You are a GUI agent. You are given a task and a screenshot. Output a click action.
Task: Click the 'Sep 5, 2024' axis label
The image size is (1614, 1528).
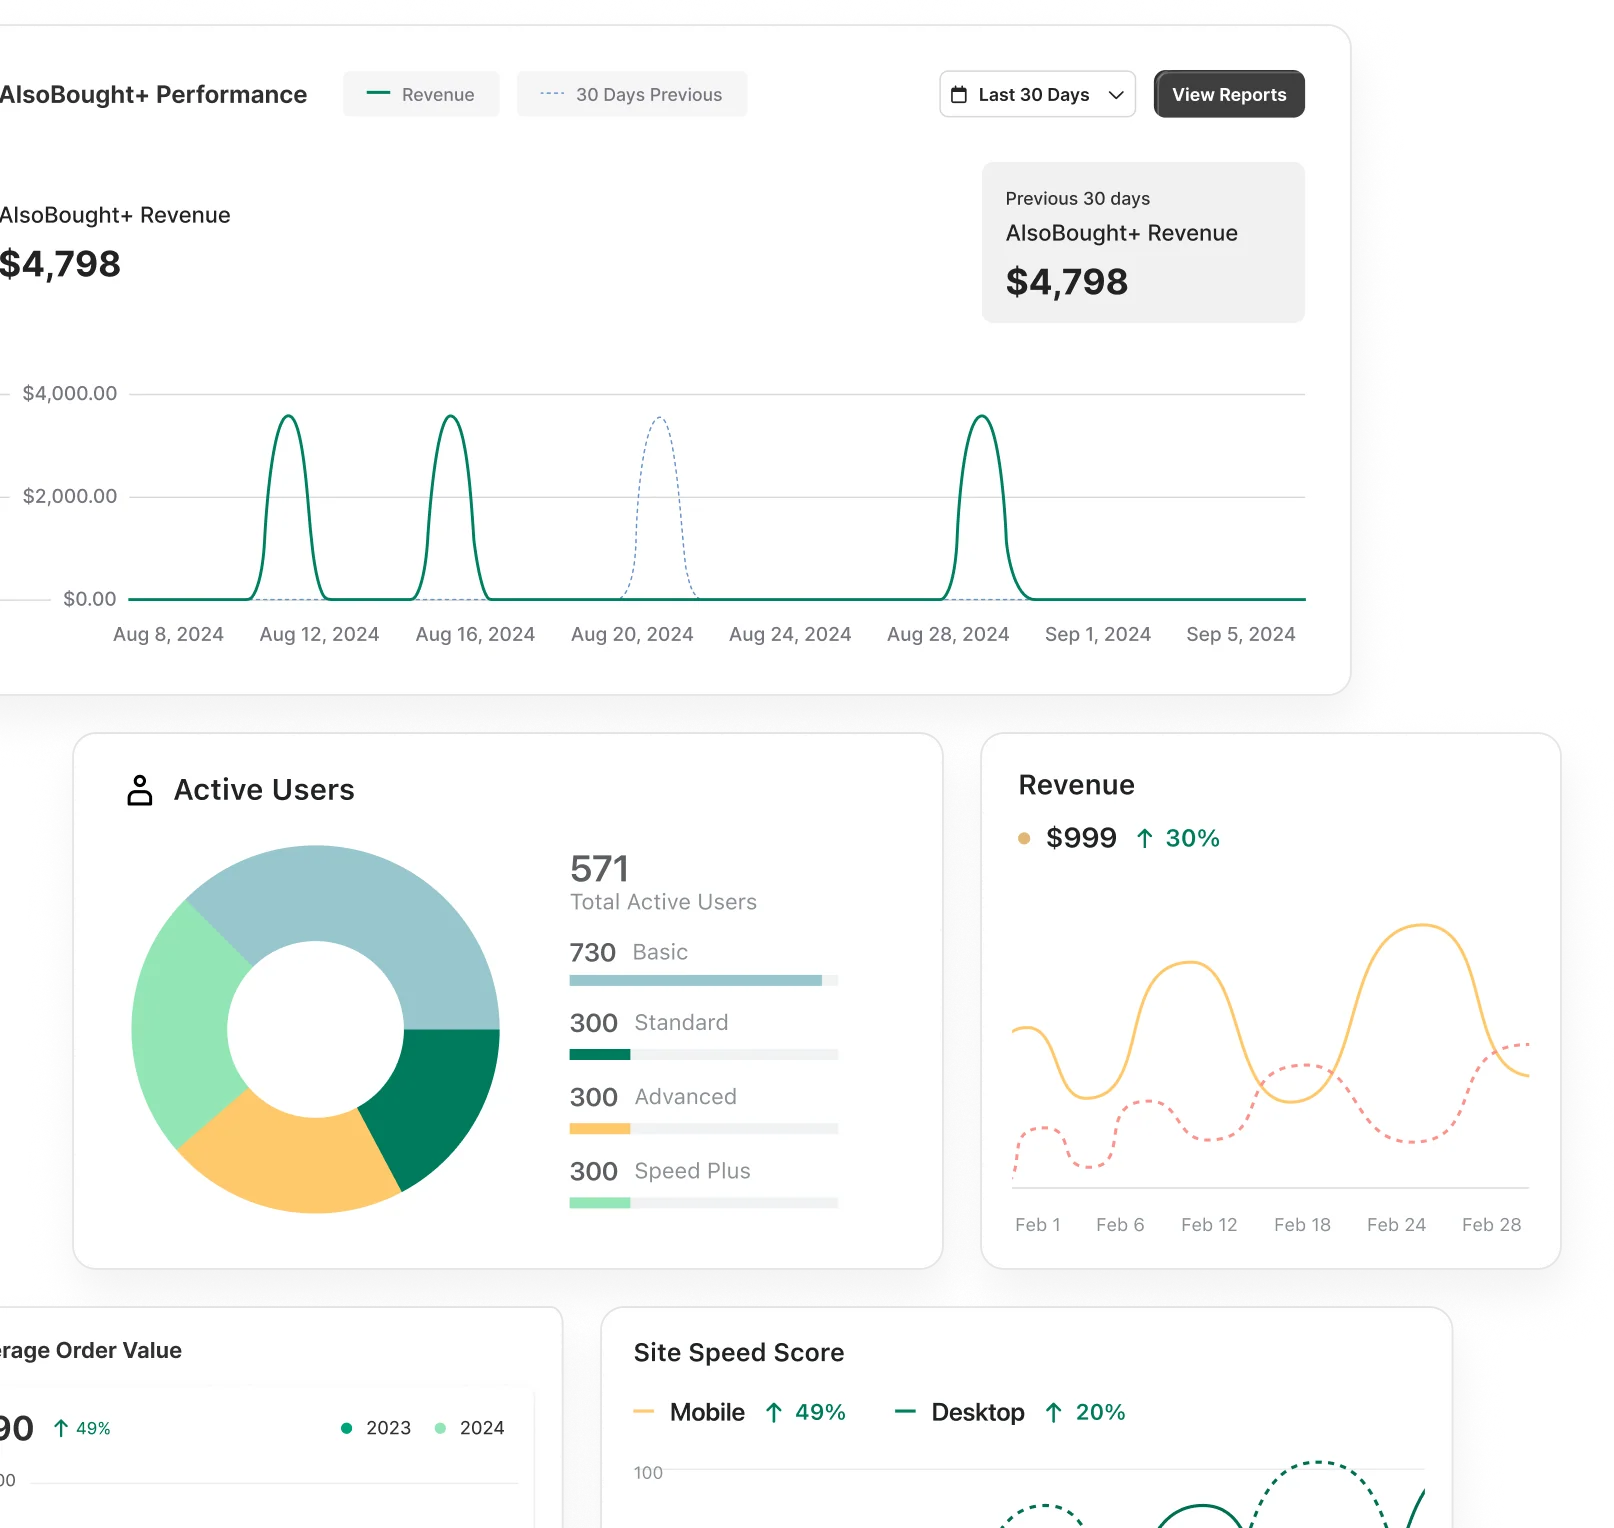click(1241, 634)
